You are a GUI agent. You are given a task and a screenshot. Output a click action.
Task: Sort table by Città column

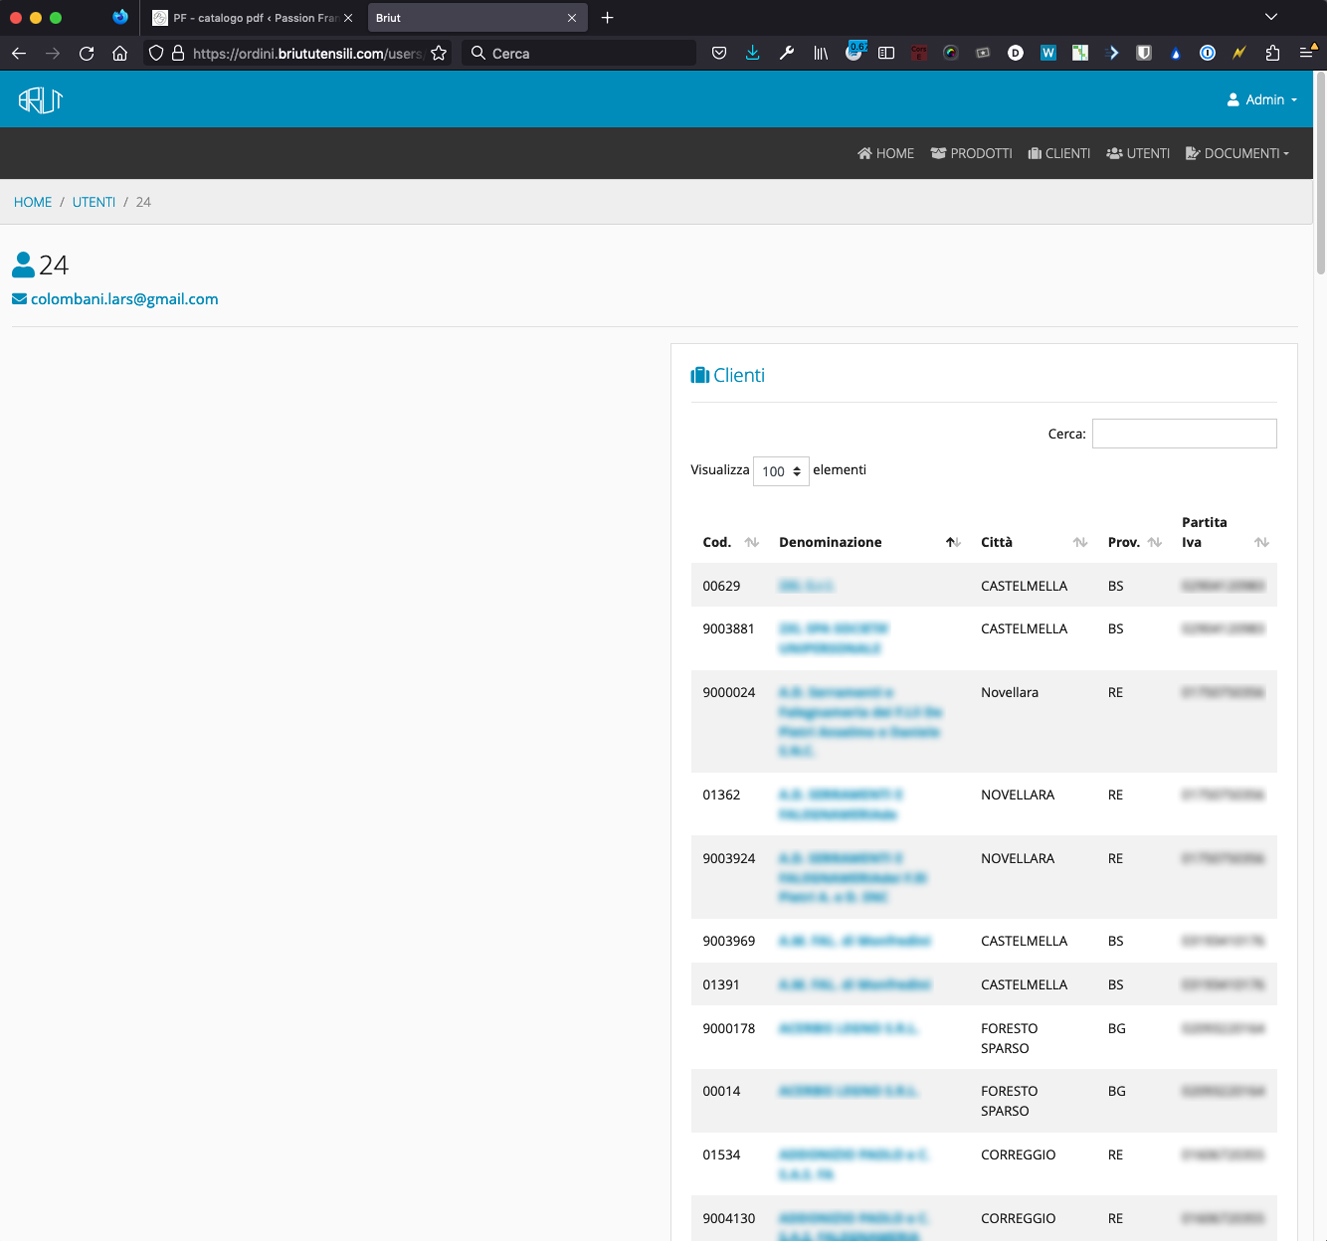click(x=1034, y=542)
